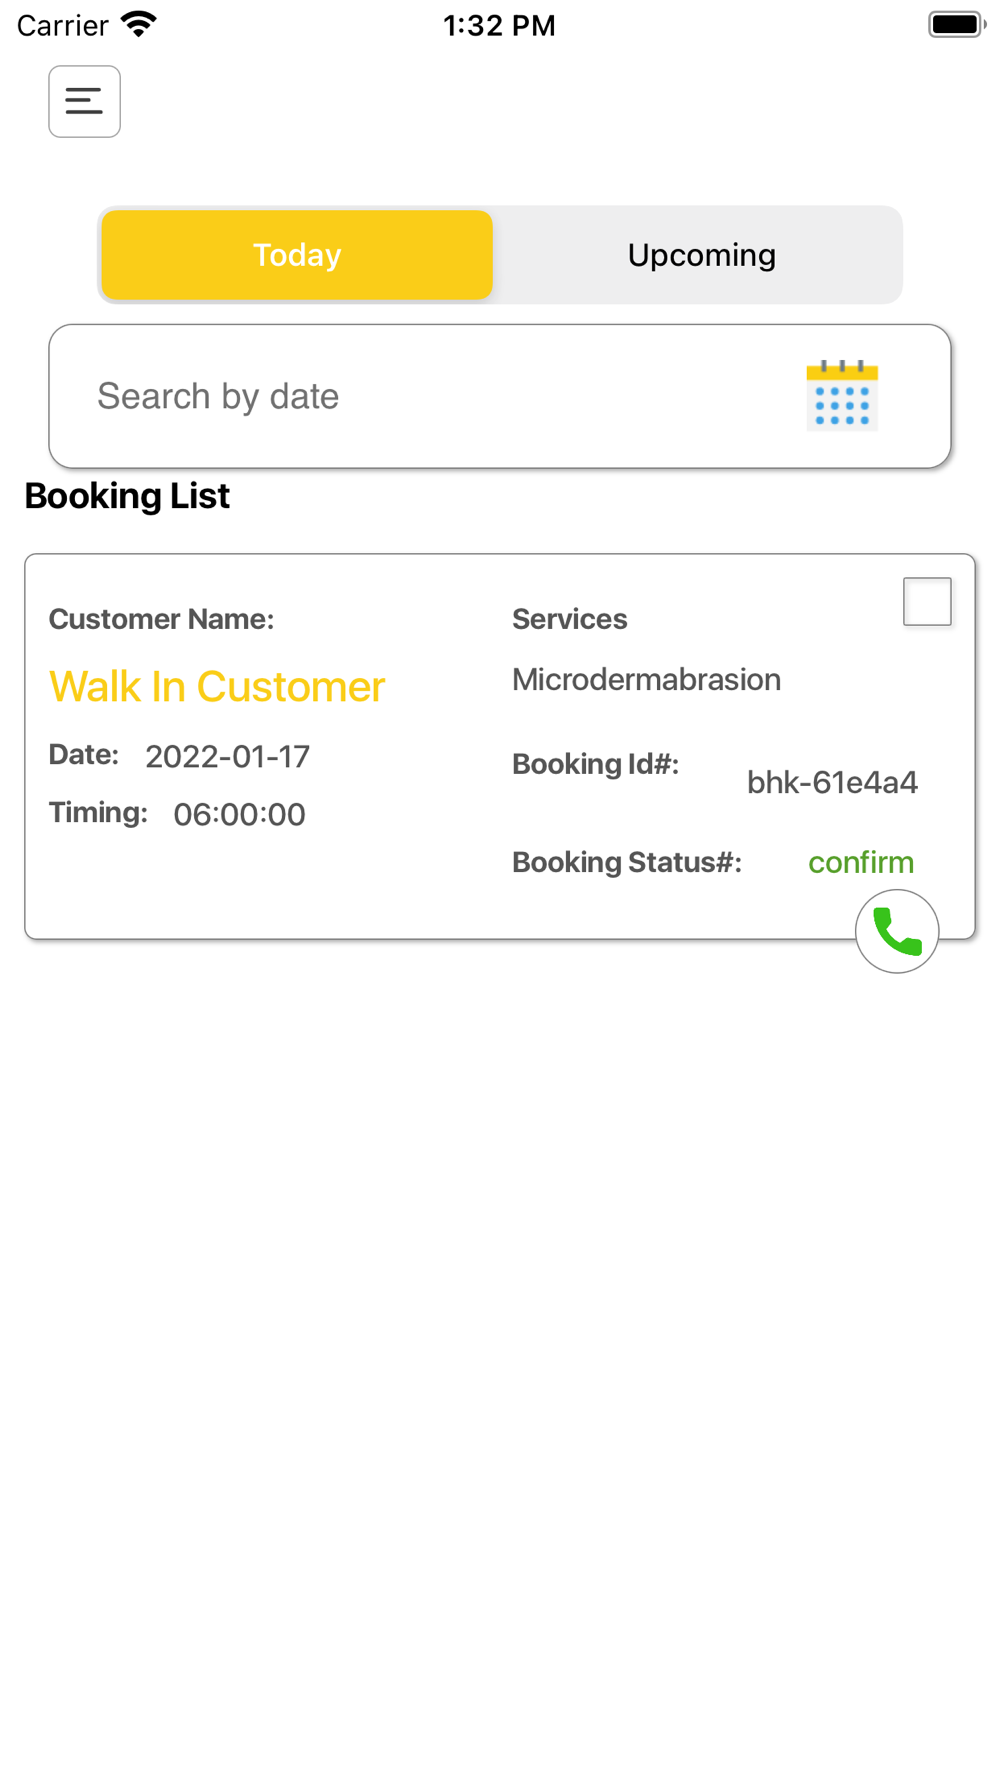
Task: Tap the Services label in booking card
Action: click(x=570, y=619)
